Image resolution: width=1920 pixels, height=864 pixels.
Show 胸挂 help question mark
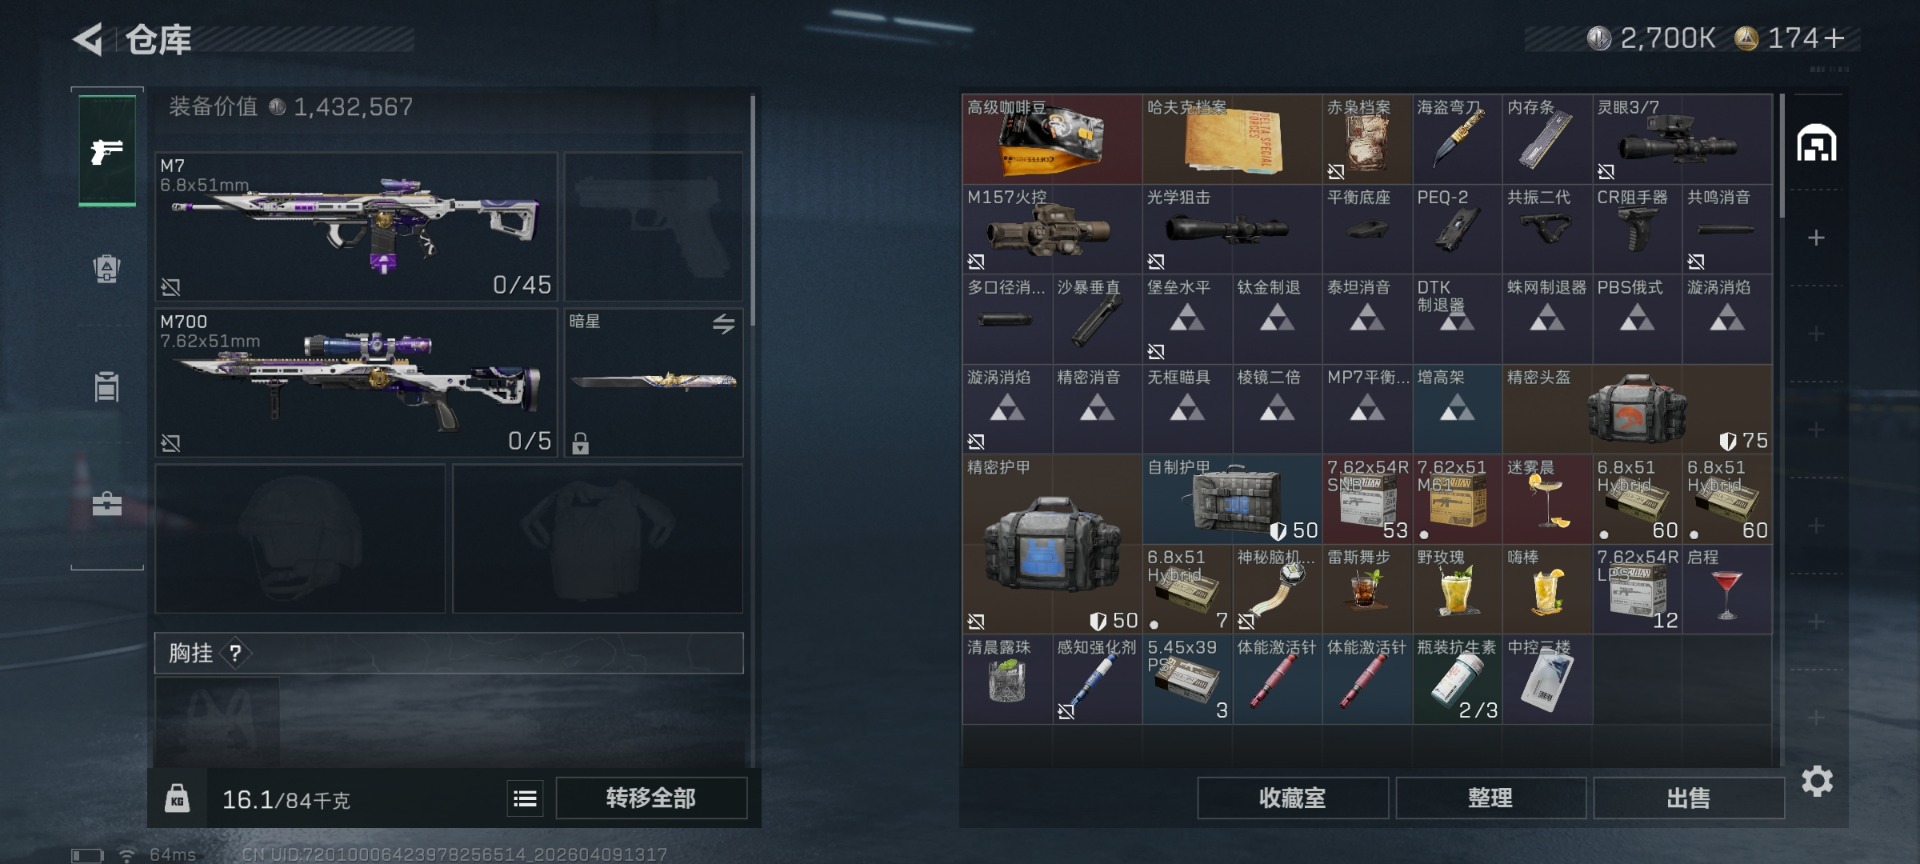(235, 654)
